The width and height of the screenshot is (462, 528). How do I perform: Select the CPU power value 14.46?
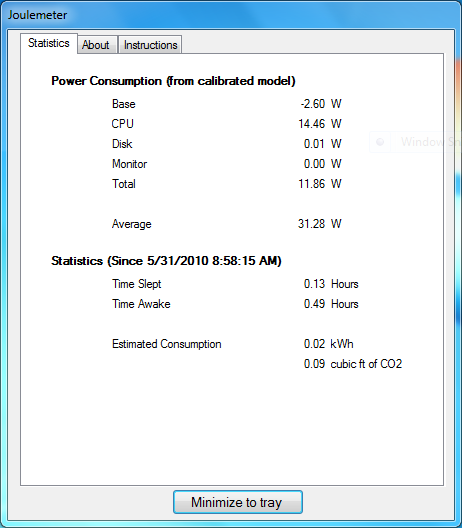pos(311,124)
